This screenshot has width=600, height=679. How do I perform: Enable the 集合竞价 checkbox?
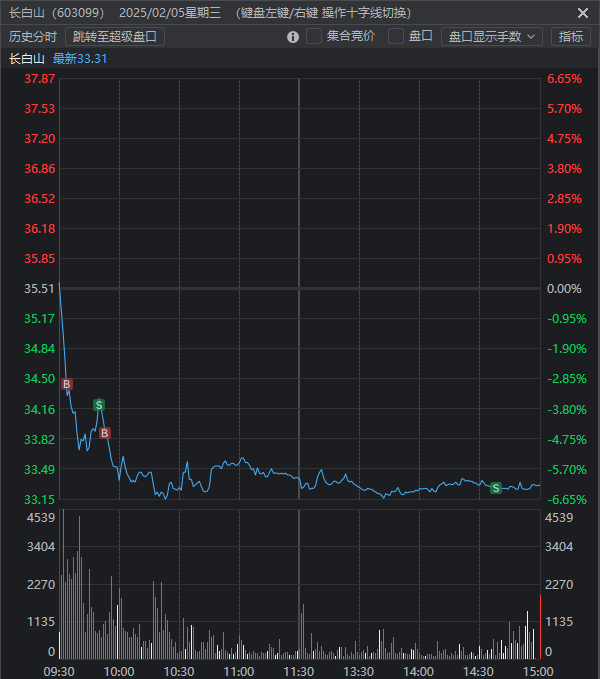(x=314, y=37)
